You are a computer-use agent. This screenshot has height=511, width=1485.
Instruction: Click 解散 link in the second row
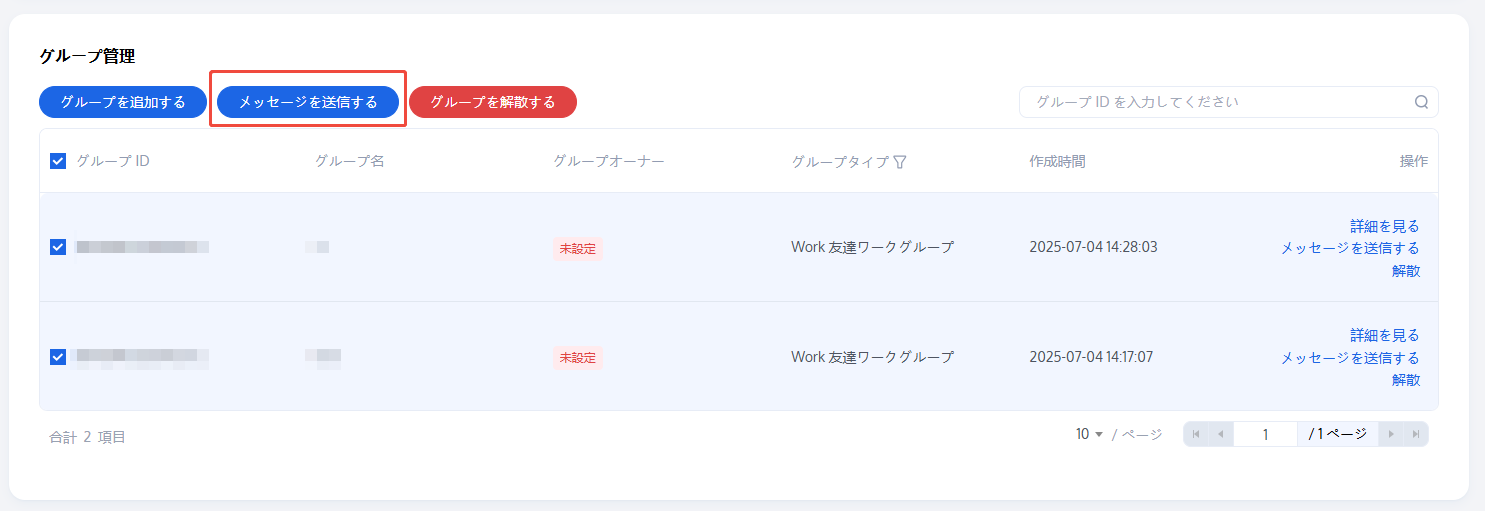1405,380
